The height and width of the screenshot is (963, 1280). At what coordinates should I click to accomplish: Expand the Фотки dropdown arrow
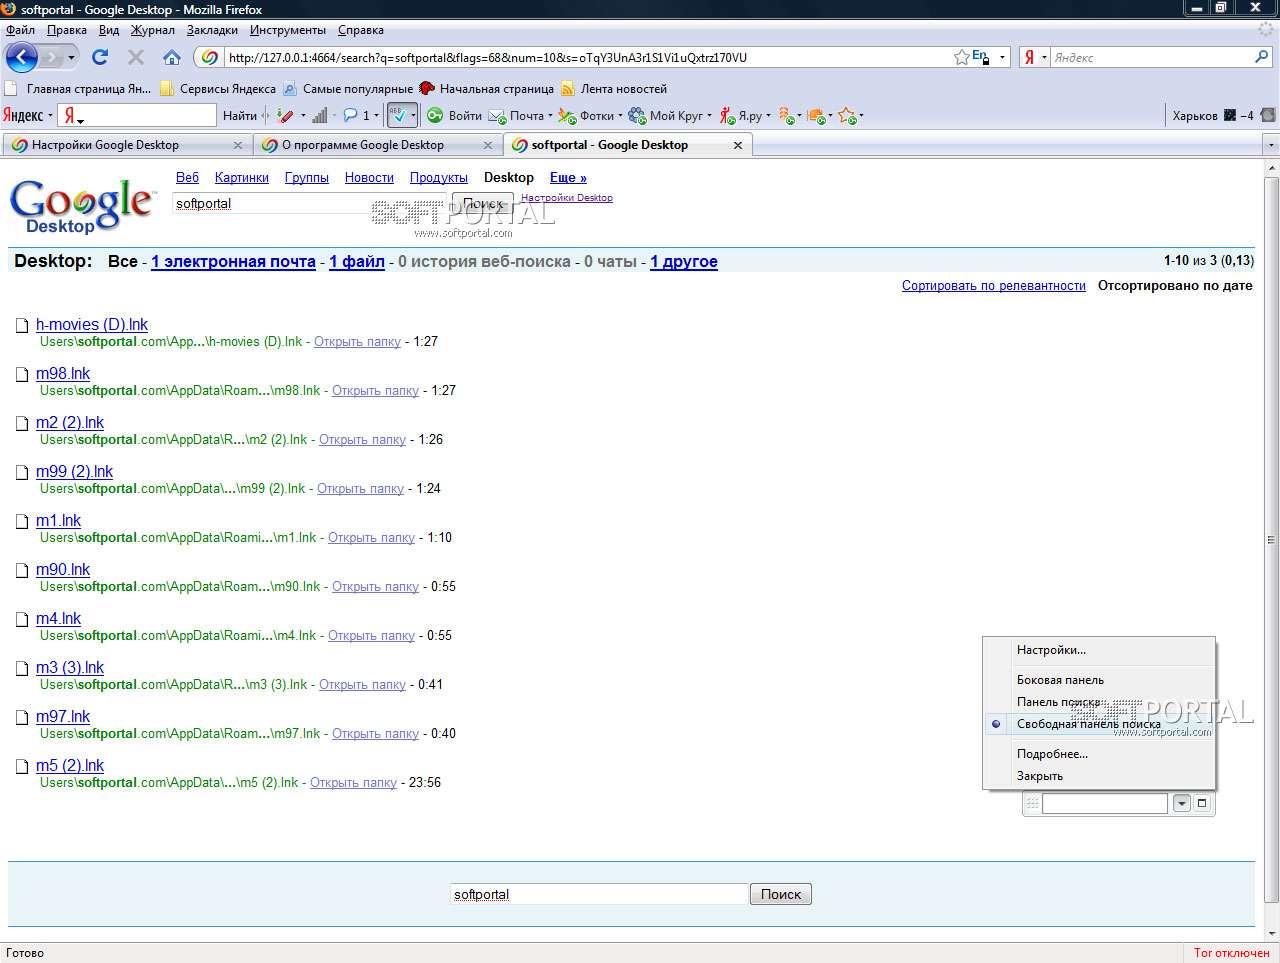click(x=620, y=116)
